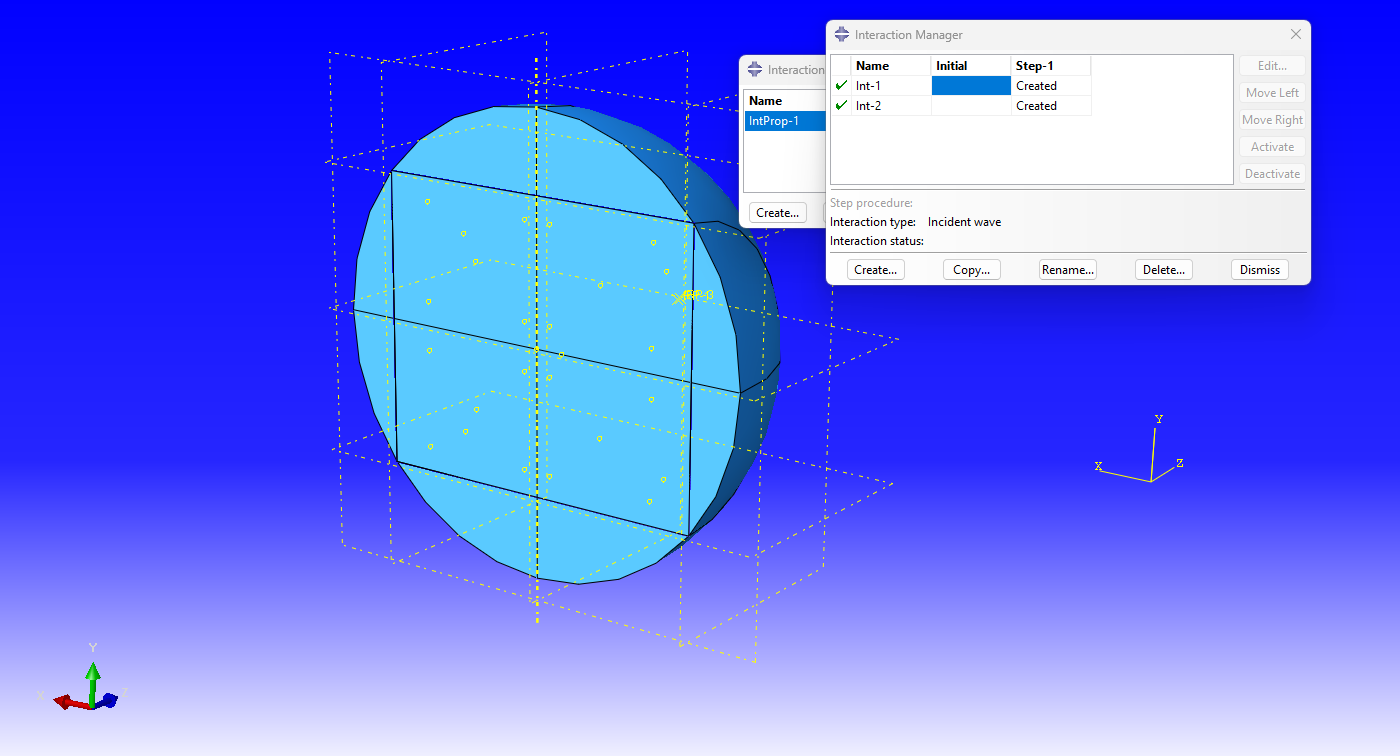This screenshot has width=1400, height=756.
Task: Click the background Interaction window title icon
Action: click(x=755, y=70)
